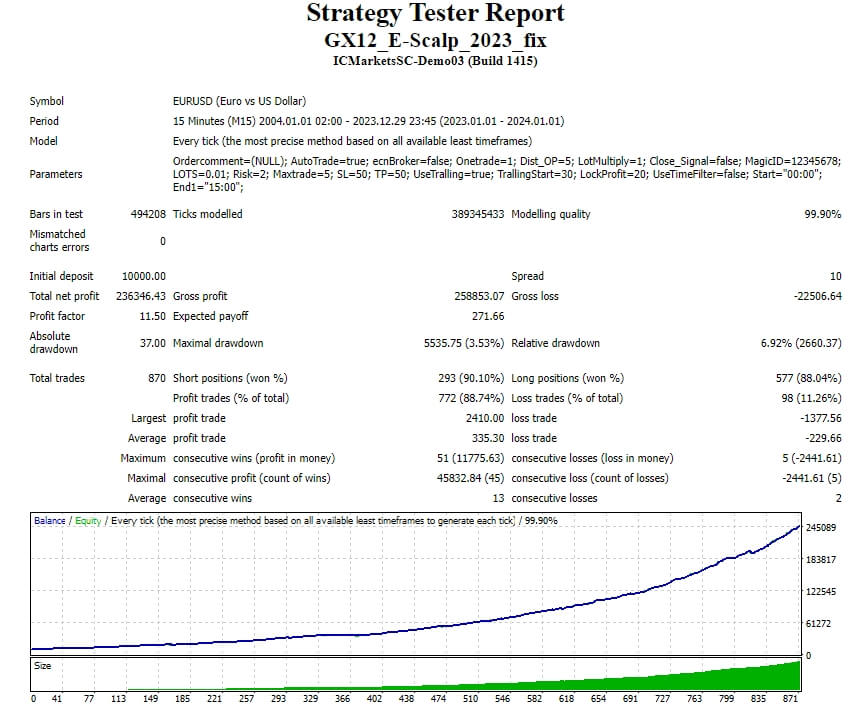The width and height of the screenshot is (853, 707).
Task: Click the 'Gross profit' label
Action: (x=200, y=296)
